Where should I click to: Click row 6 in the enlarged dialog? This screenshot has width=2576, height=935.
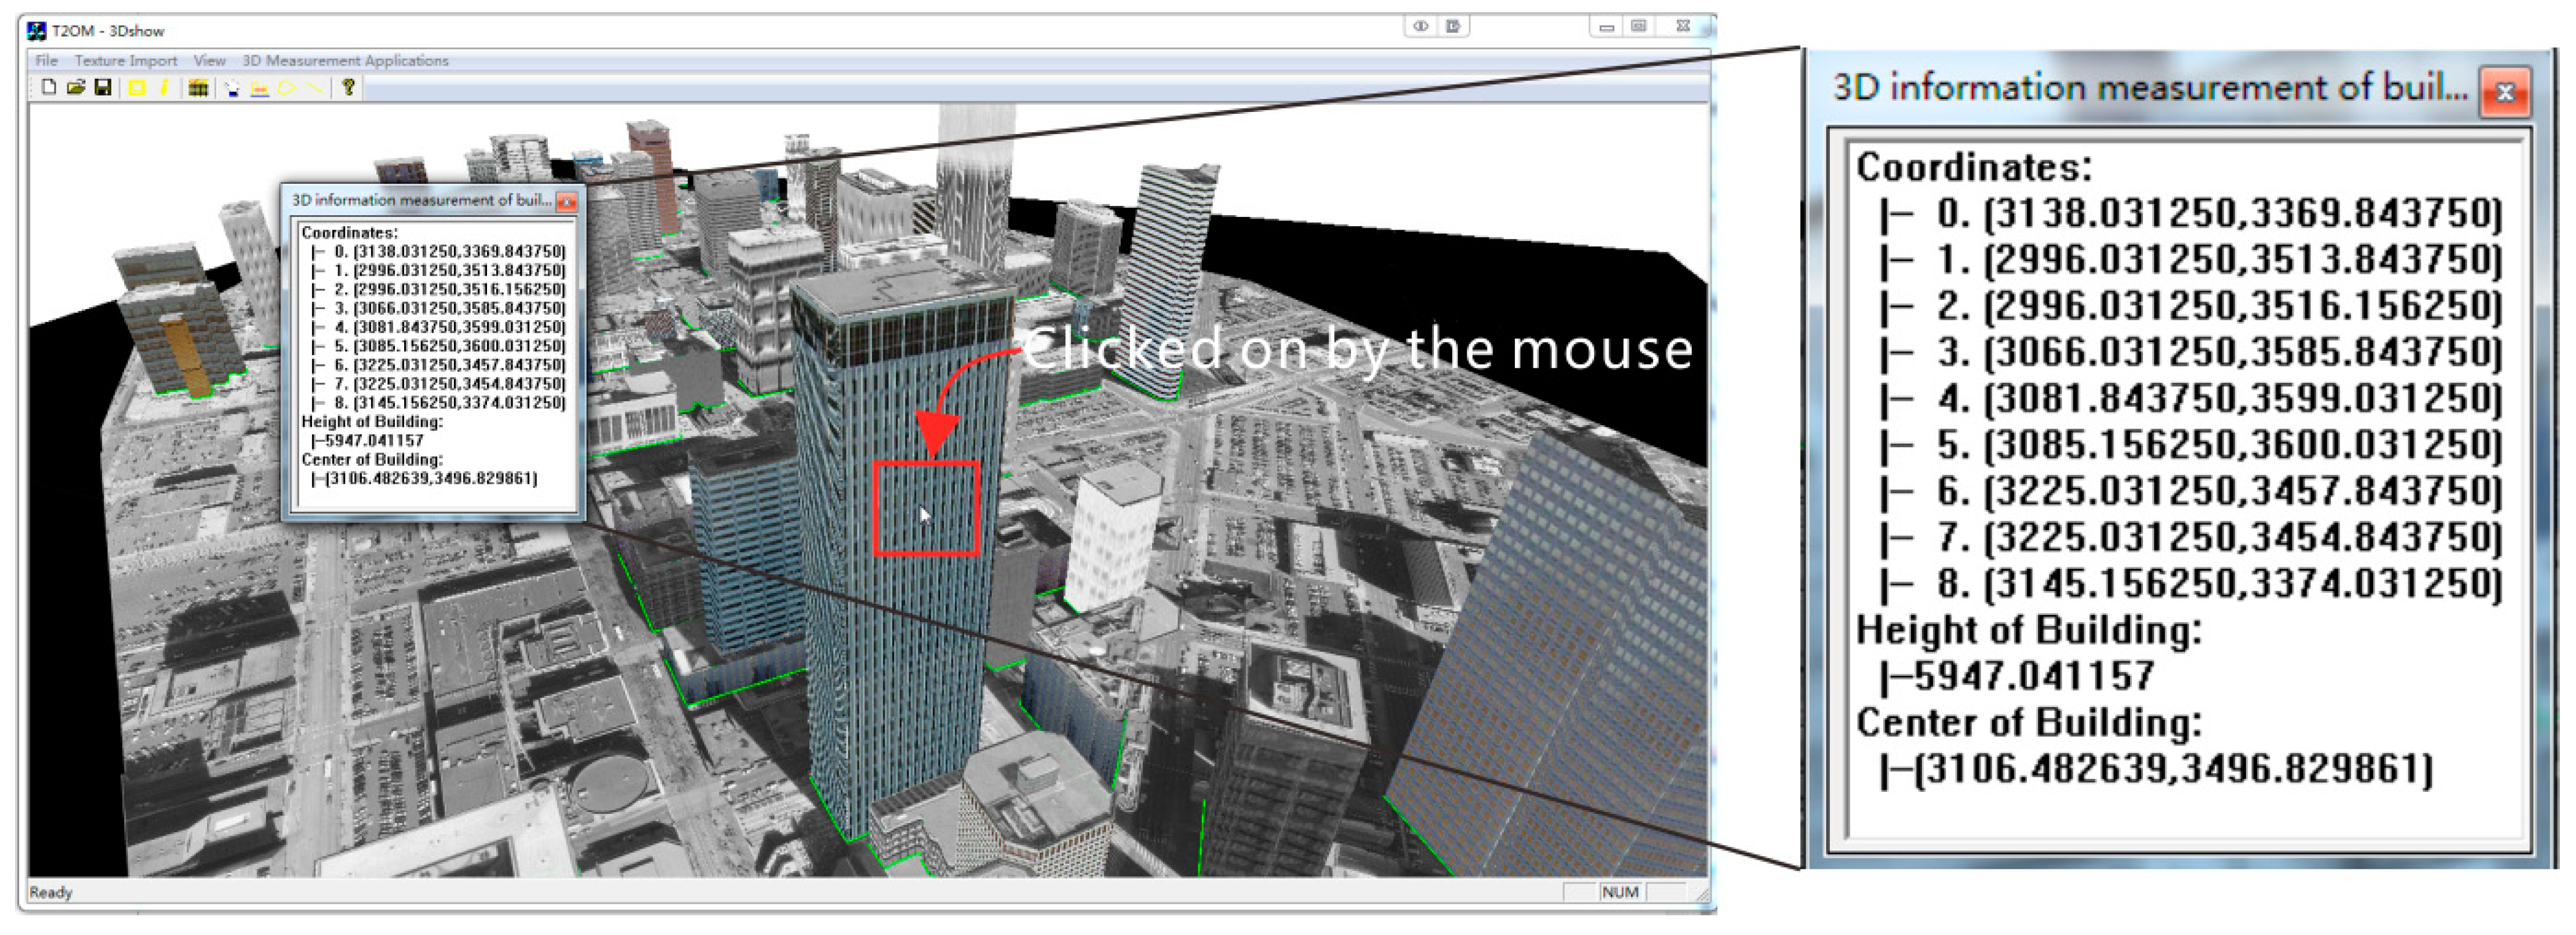[2191, 492]
